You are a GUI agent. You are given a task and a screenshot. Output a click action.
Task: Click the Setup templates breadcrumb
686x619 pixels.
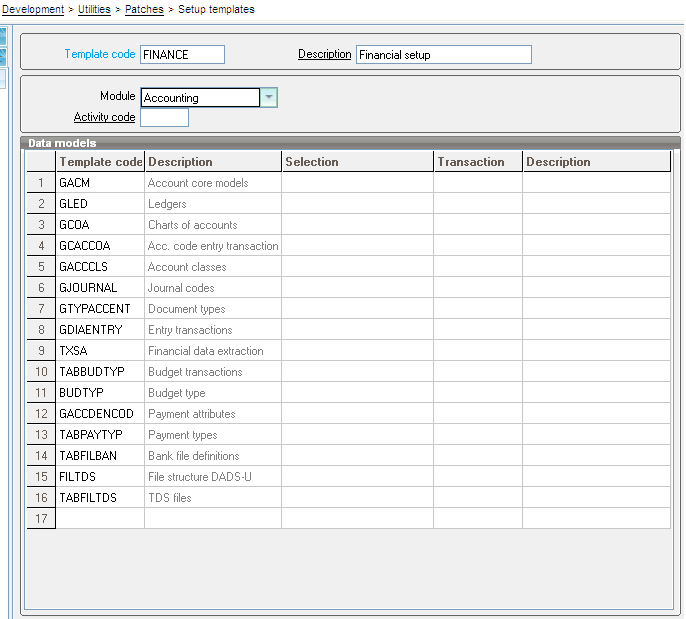point(216,9)
